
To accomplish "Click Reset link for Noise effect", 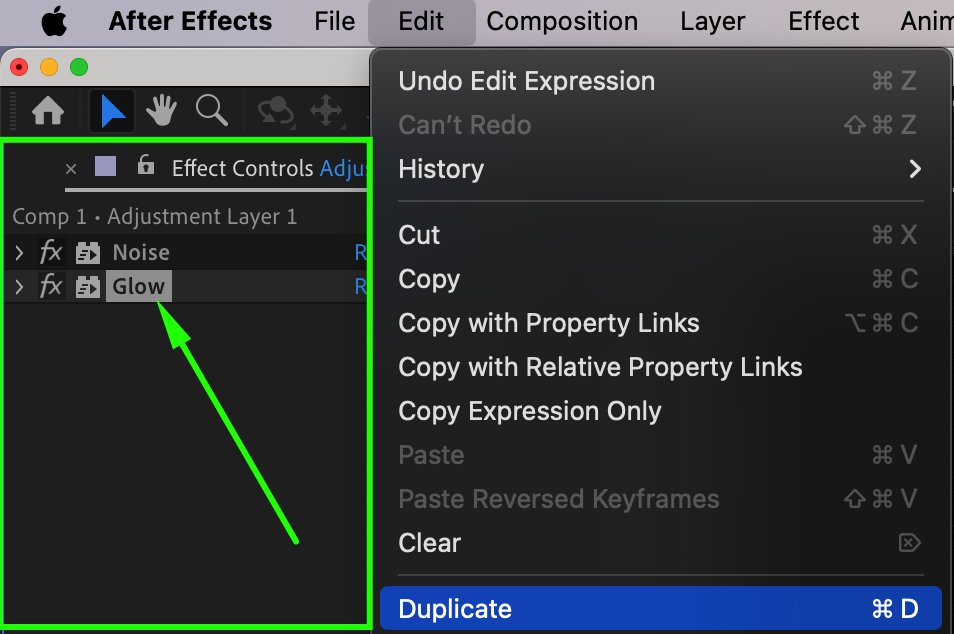I will (x=361, y=252).
